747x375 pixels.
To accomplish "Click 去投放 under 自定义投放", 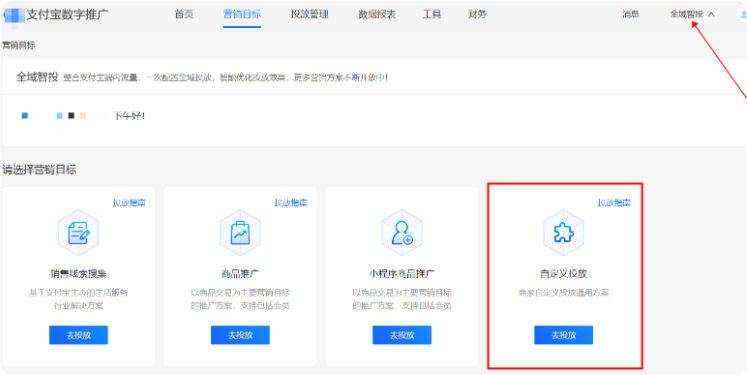I will coord(564,335).
